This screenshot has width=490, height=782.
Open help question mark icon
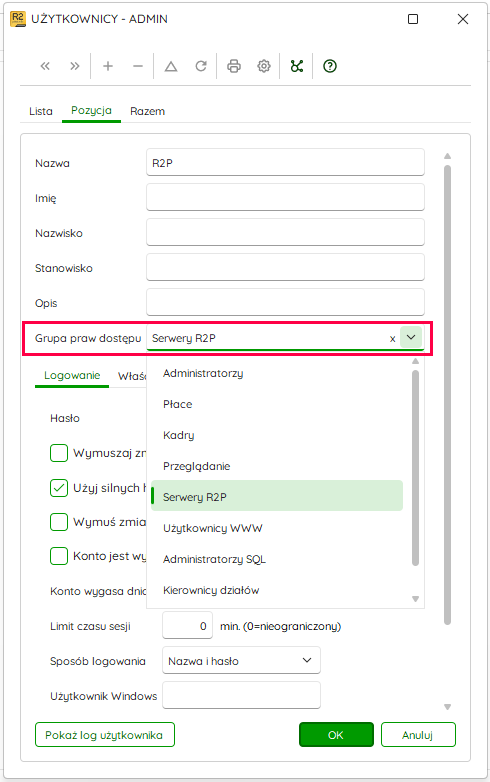click(330, 66)
